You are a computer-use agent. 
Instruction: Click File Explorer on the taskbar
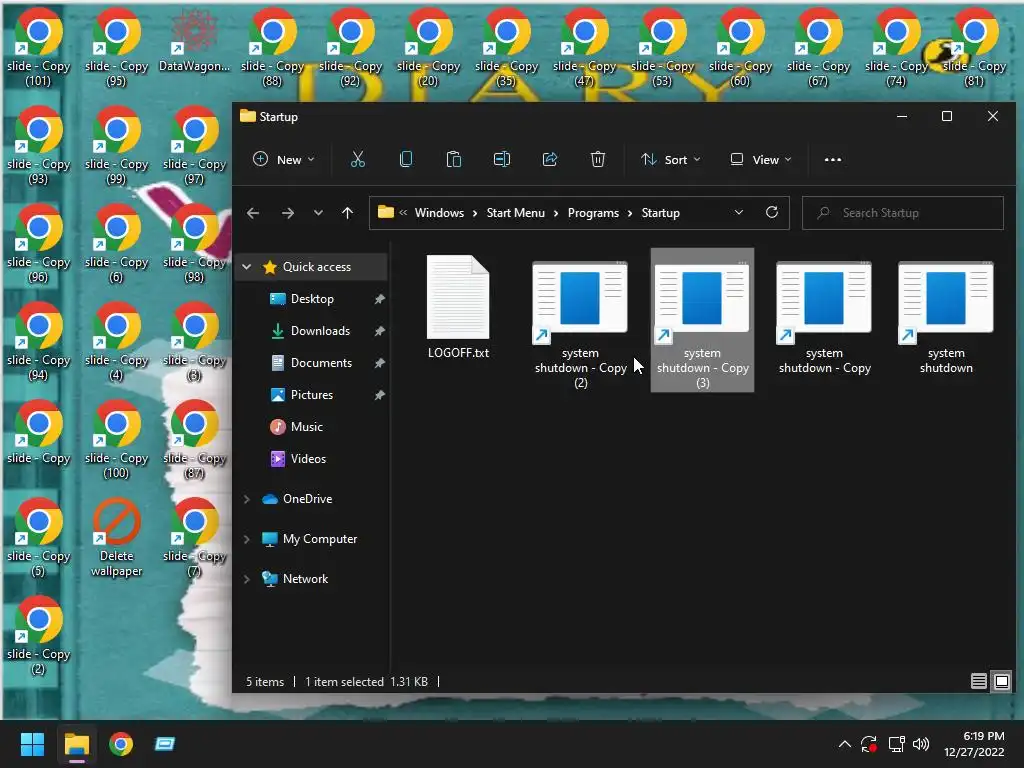76,744
